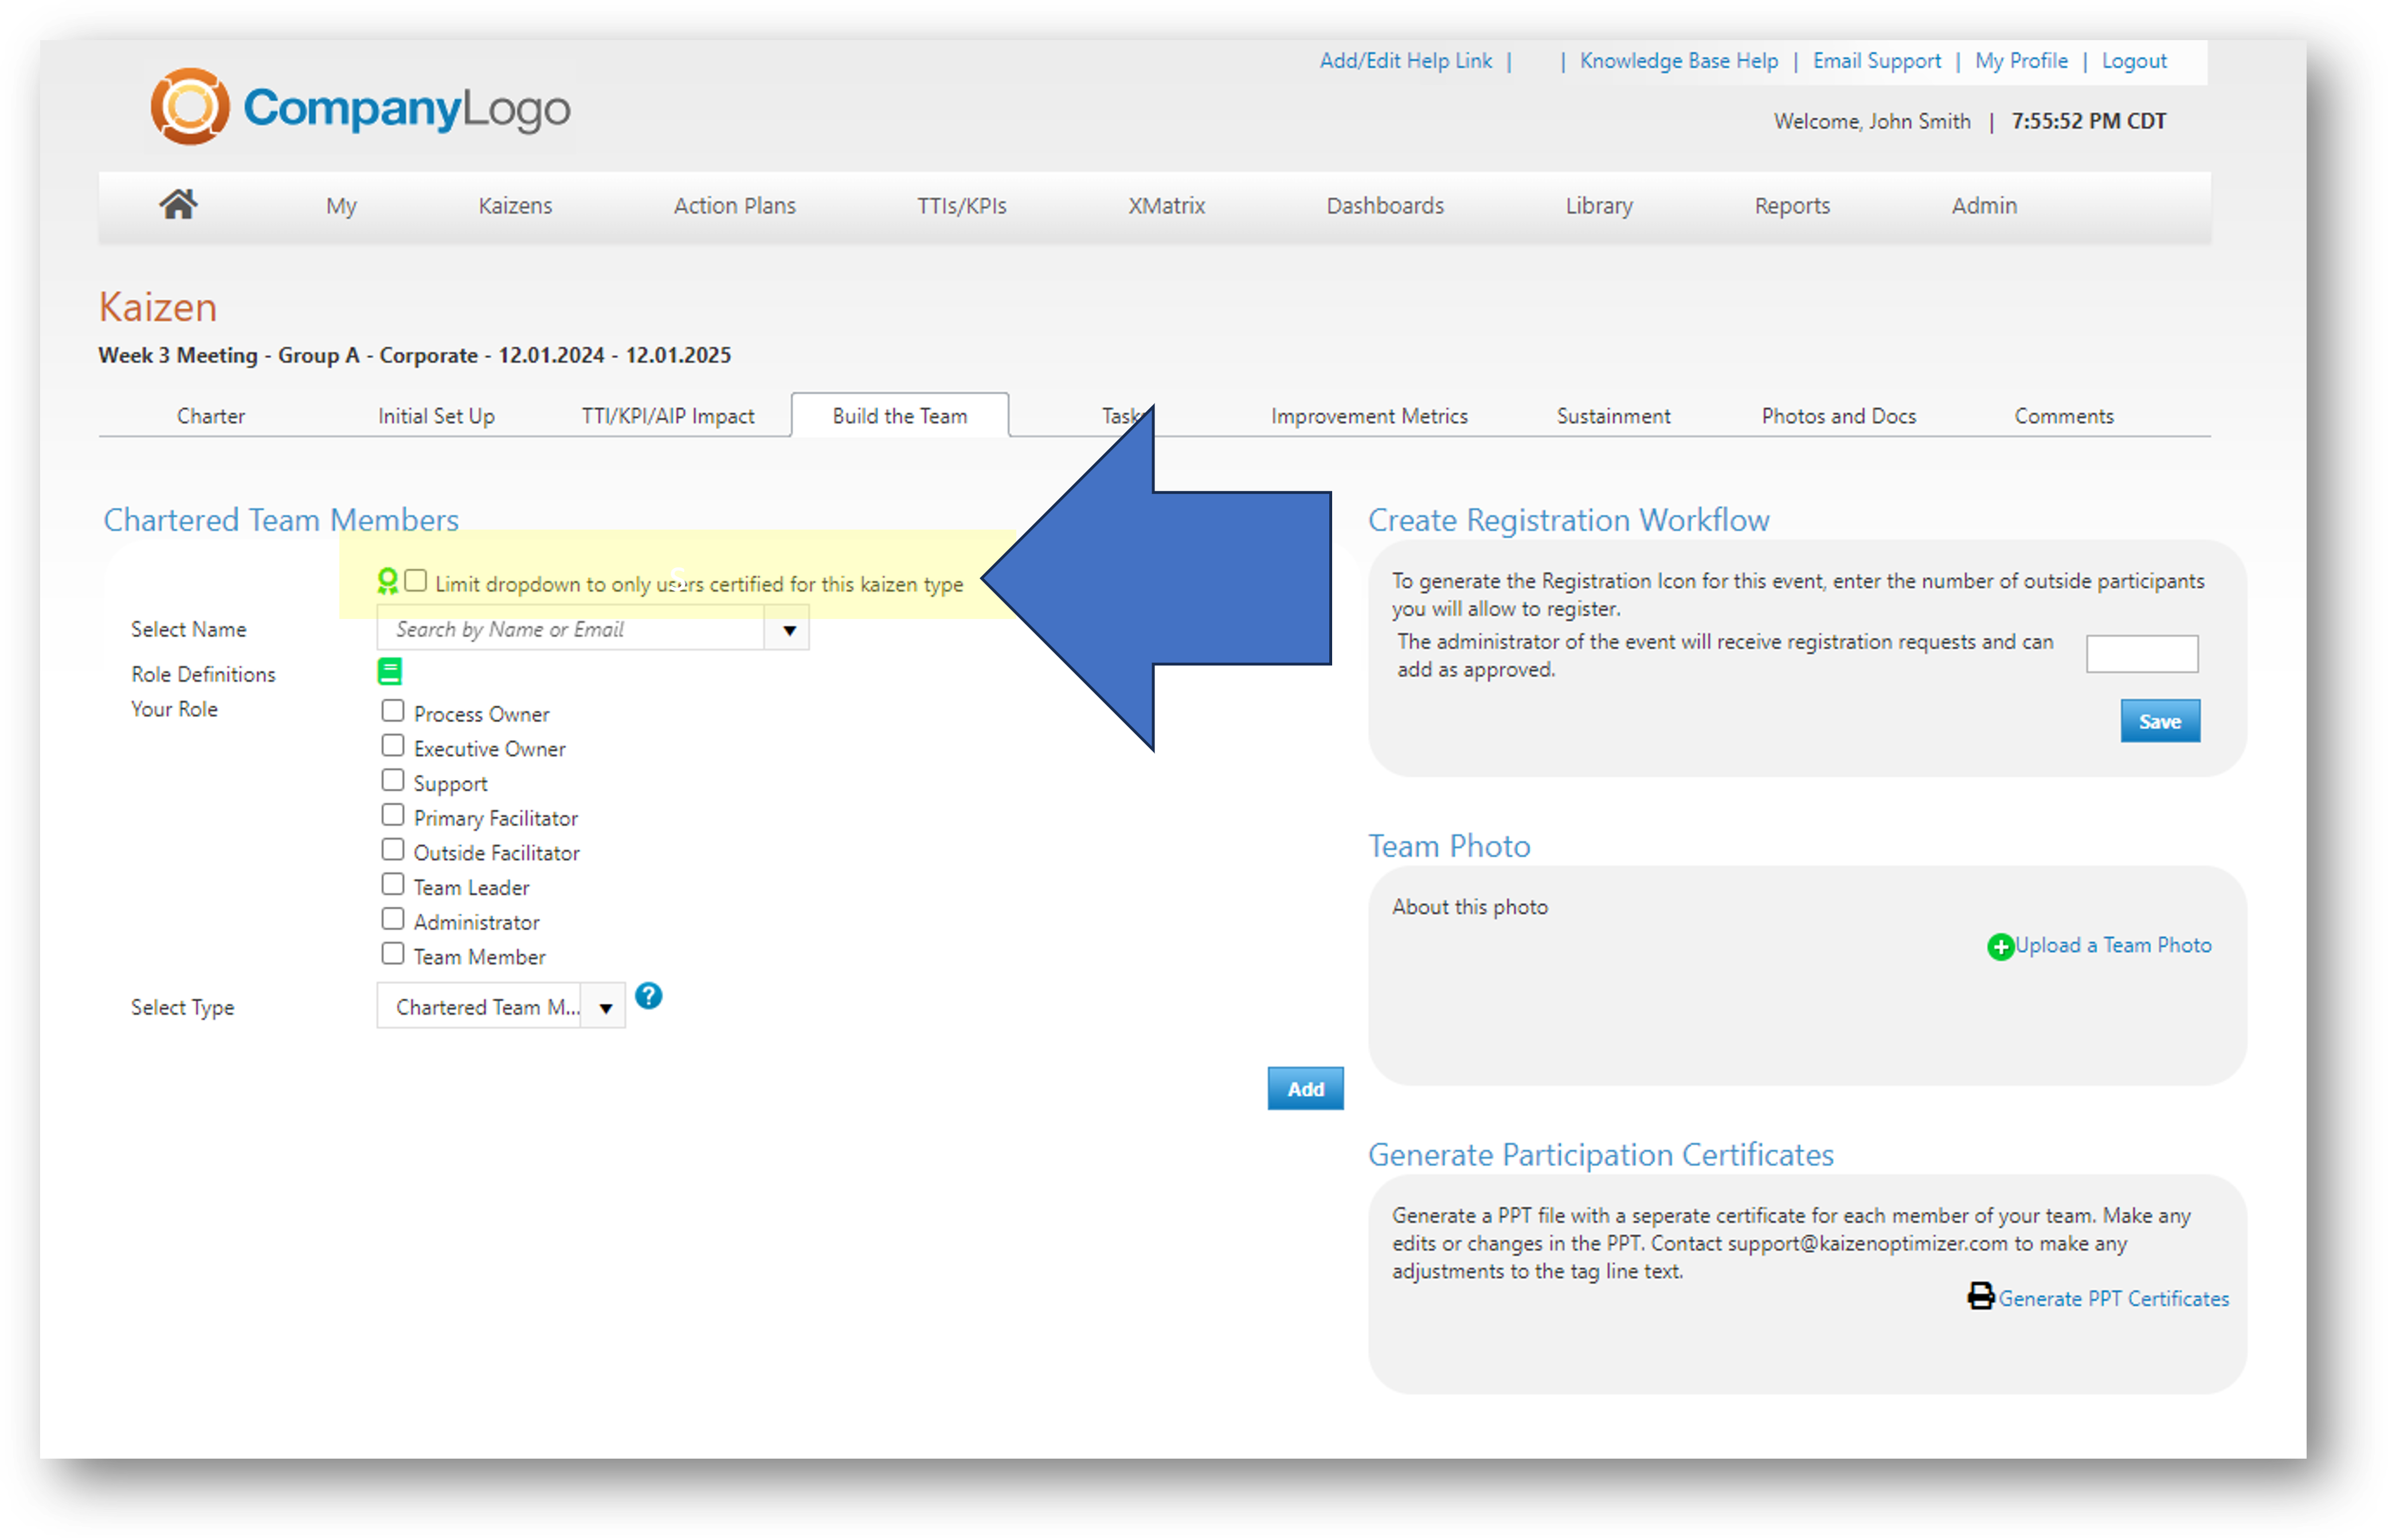
Task: Open the Kaizens menu
Action: (515, 206)
